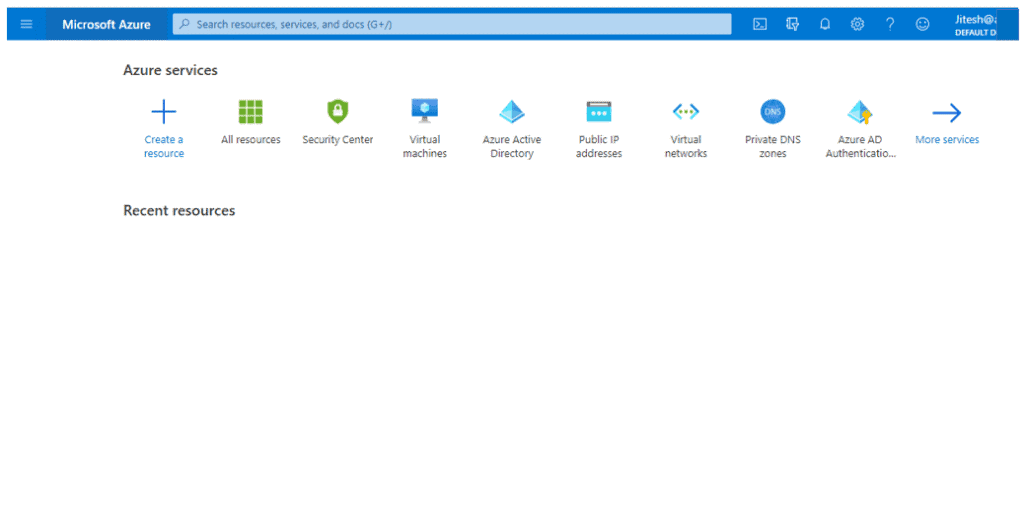Click the All resources label
Image resolution: width=1024 pixels, height=524 pixels.
pyautogui.click(x=251, y=139)
